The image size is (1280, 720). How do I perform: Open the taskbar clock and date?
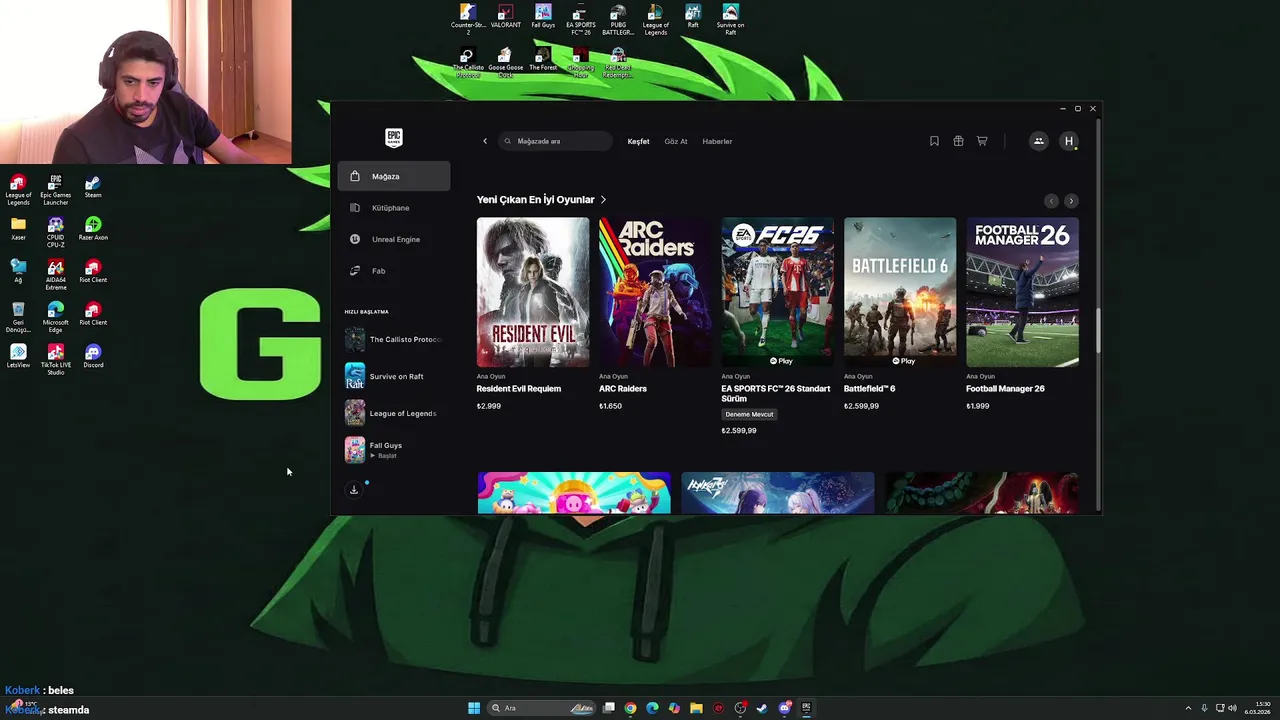pyautogui.click(x=1258, y=708)
